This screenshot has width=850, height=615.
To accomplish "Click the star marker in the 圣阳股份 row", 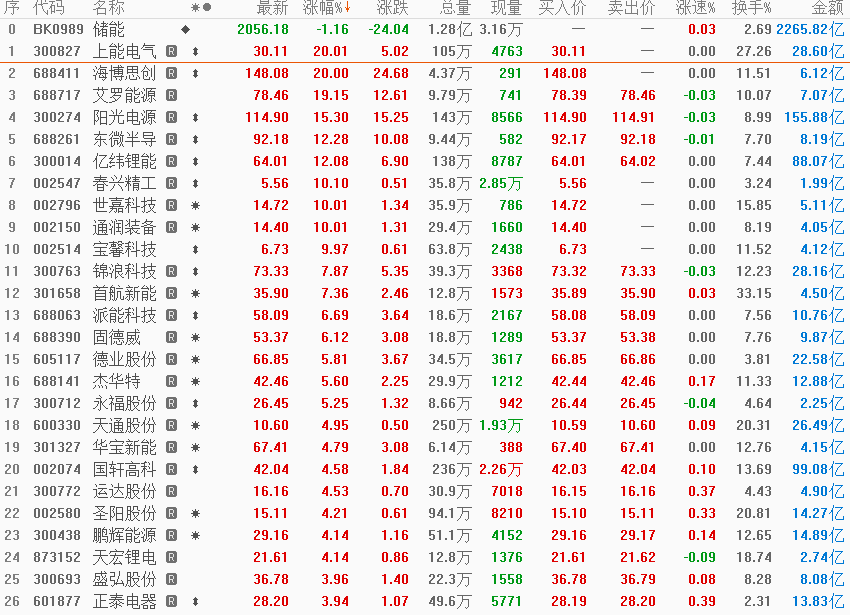I will click(x=196, y=513).
